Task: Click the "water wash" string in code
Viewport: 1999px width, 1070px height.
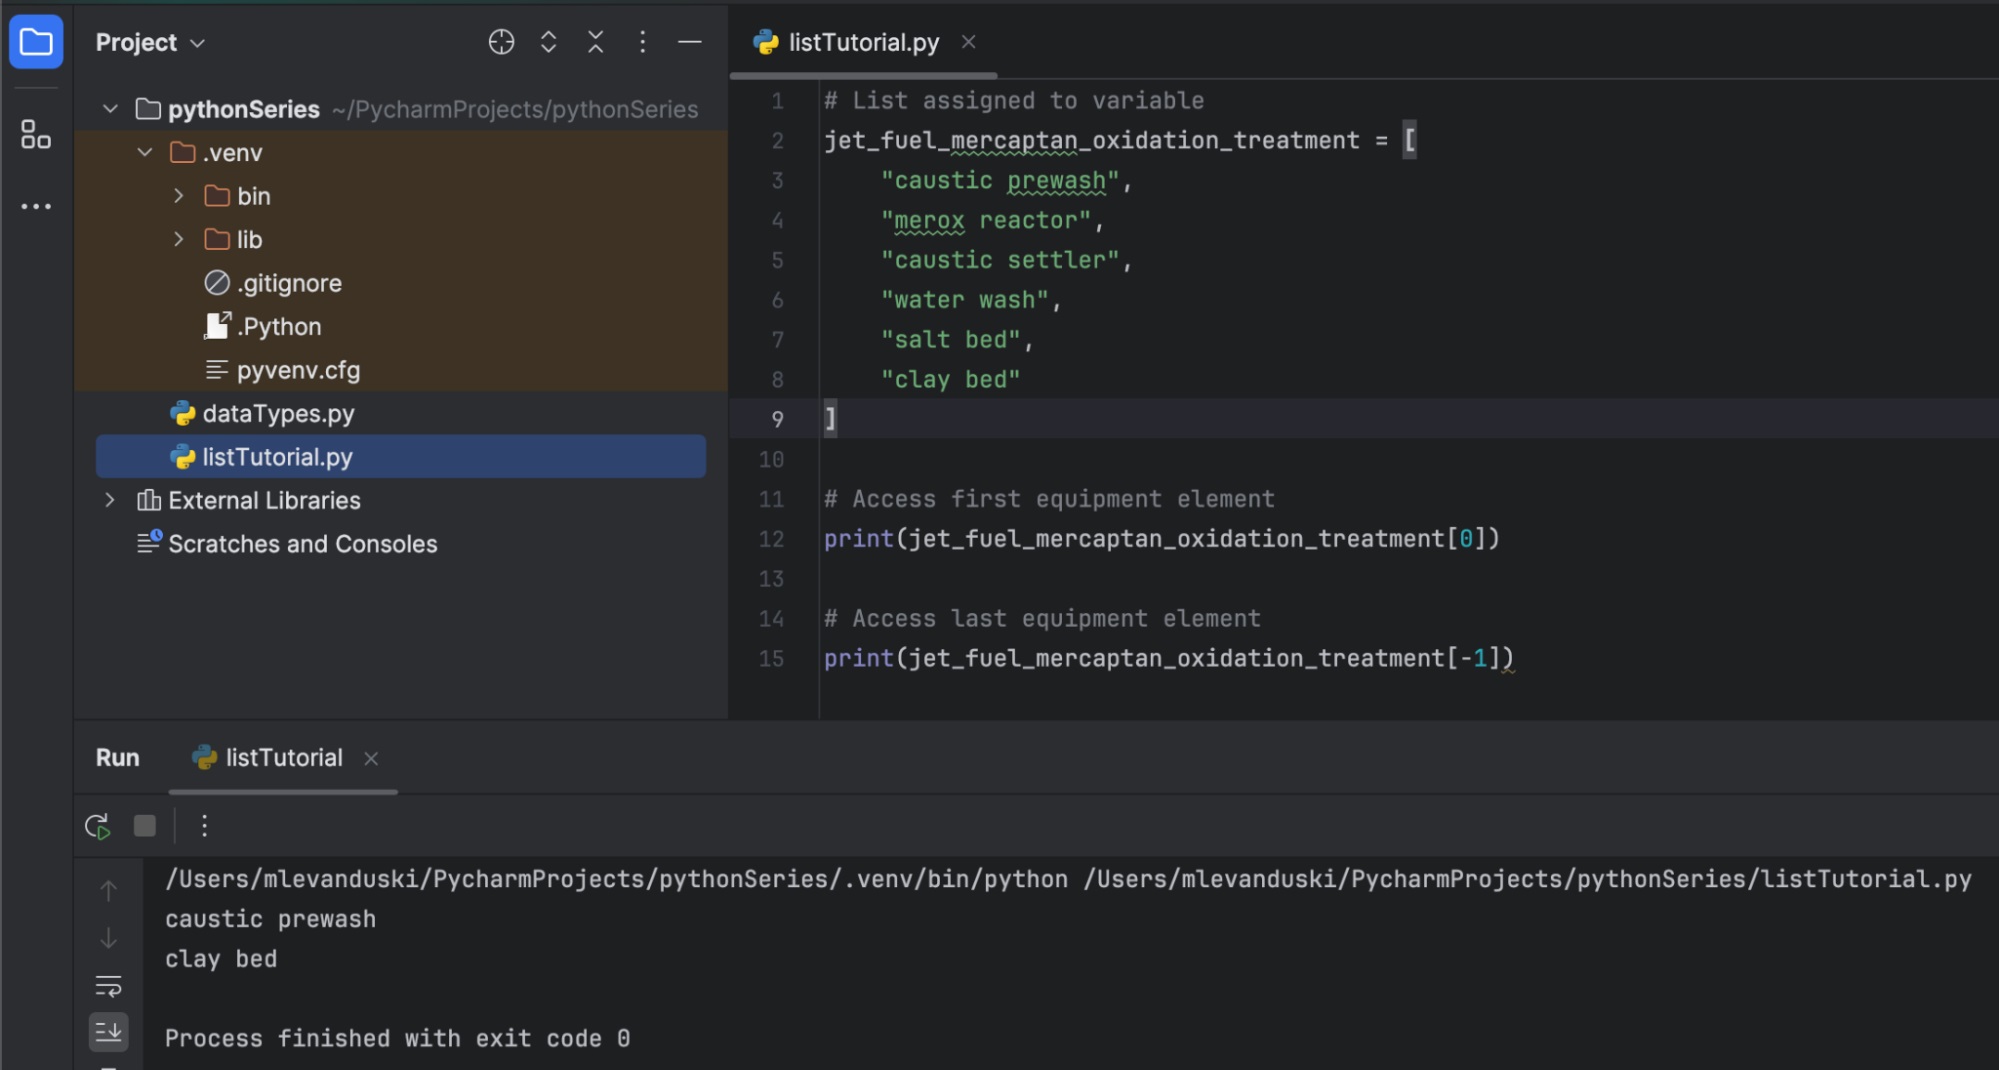Action: [x=965, y=300]
